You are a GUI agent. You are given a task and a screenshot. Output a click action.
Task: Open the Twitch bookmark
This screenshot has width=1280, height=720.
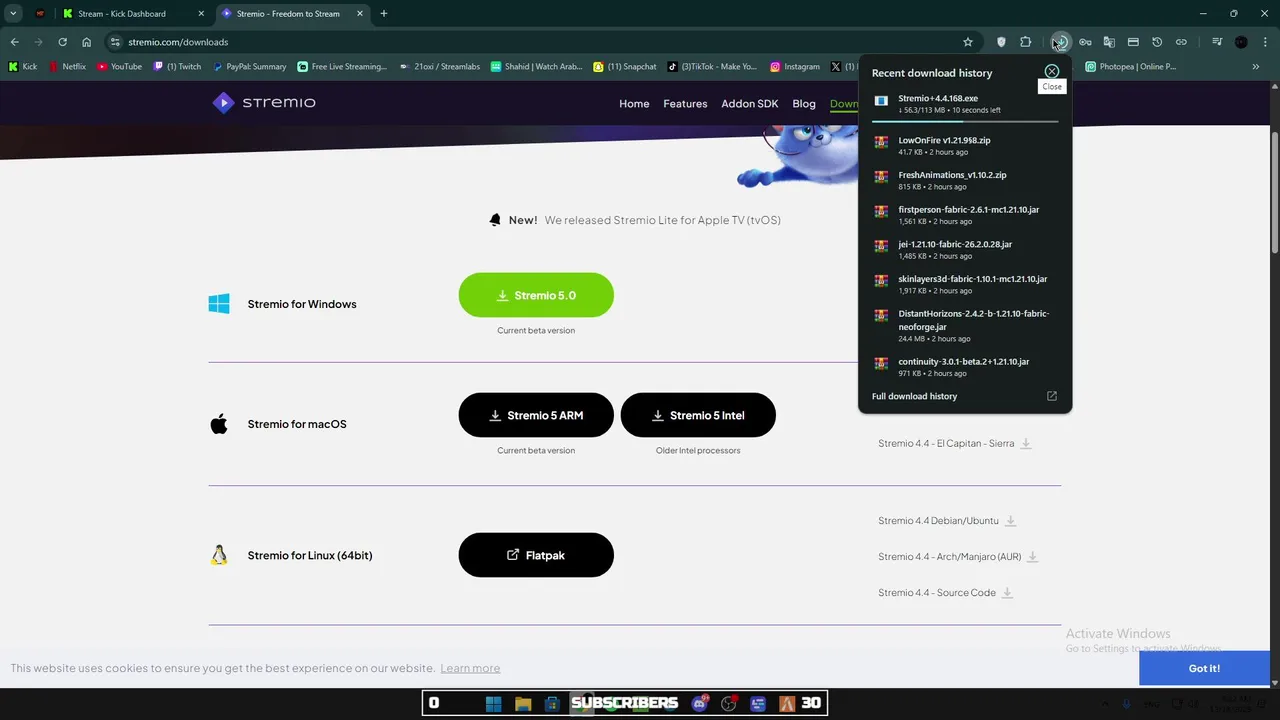pyautogui.click(x=177, y=67)
